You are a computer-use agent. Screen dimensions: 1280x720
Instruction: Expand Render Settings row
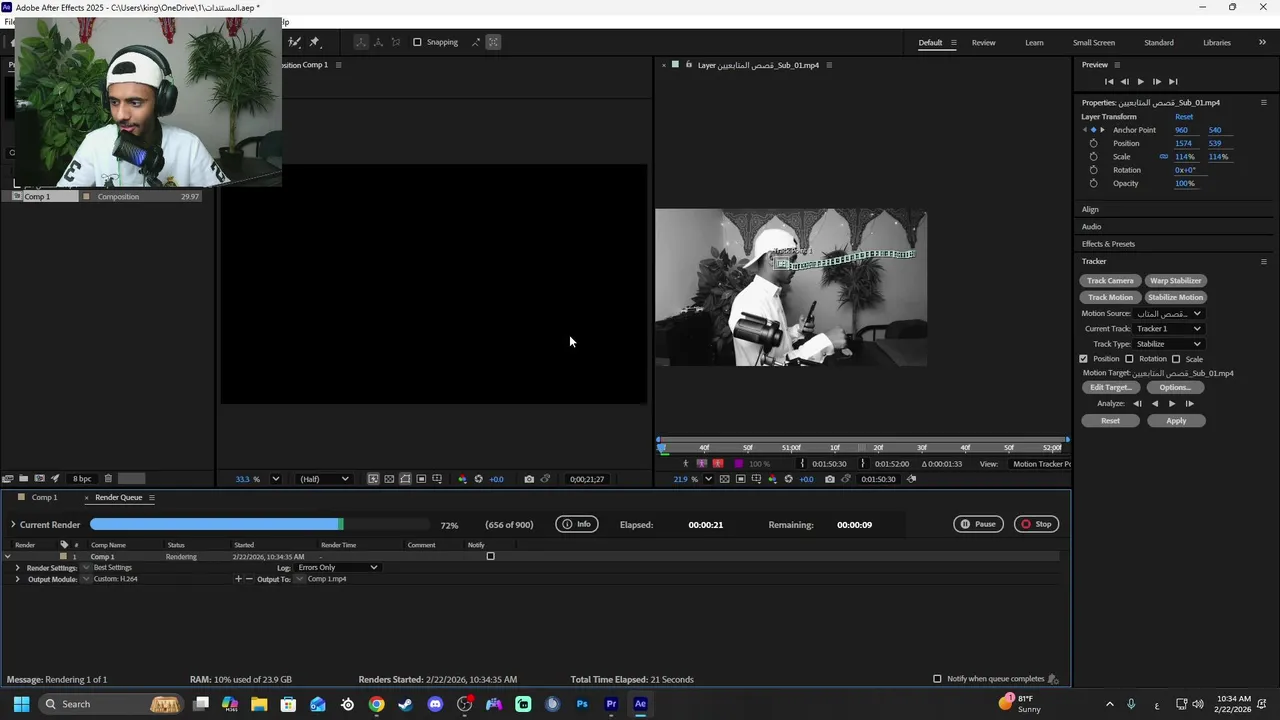(17, 568)
